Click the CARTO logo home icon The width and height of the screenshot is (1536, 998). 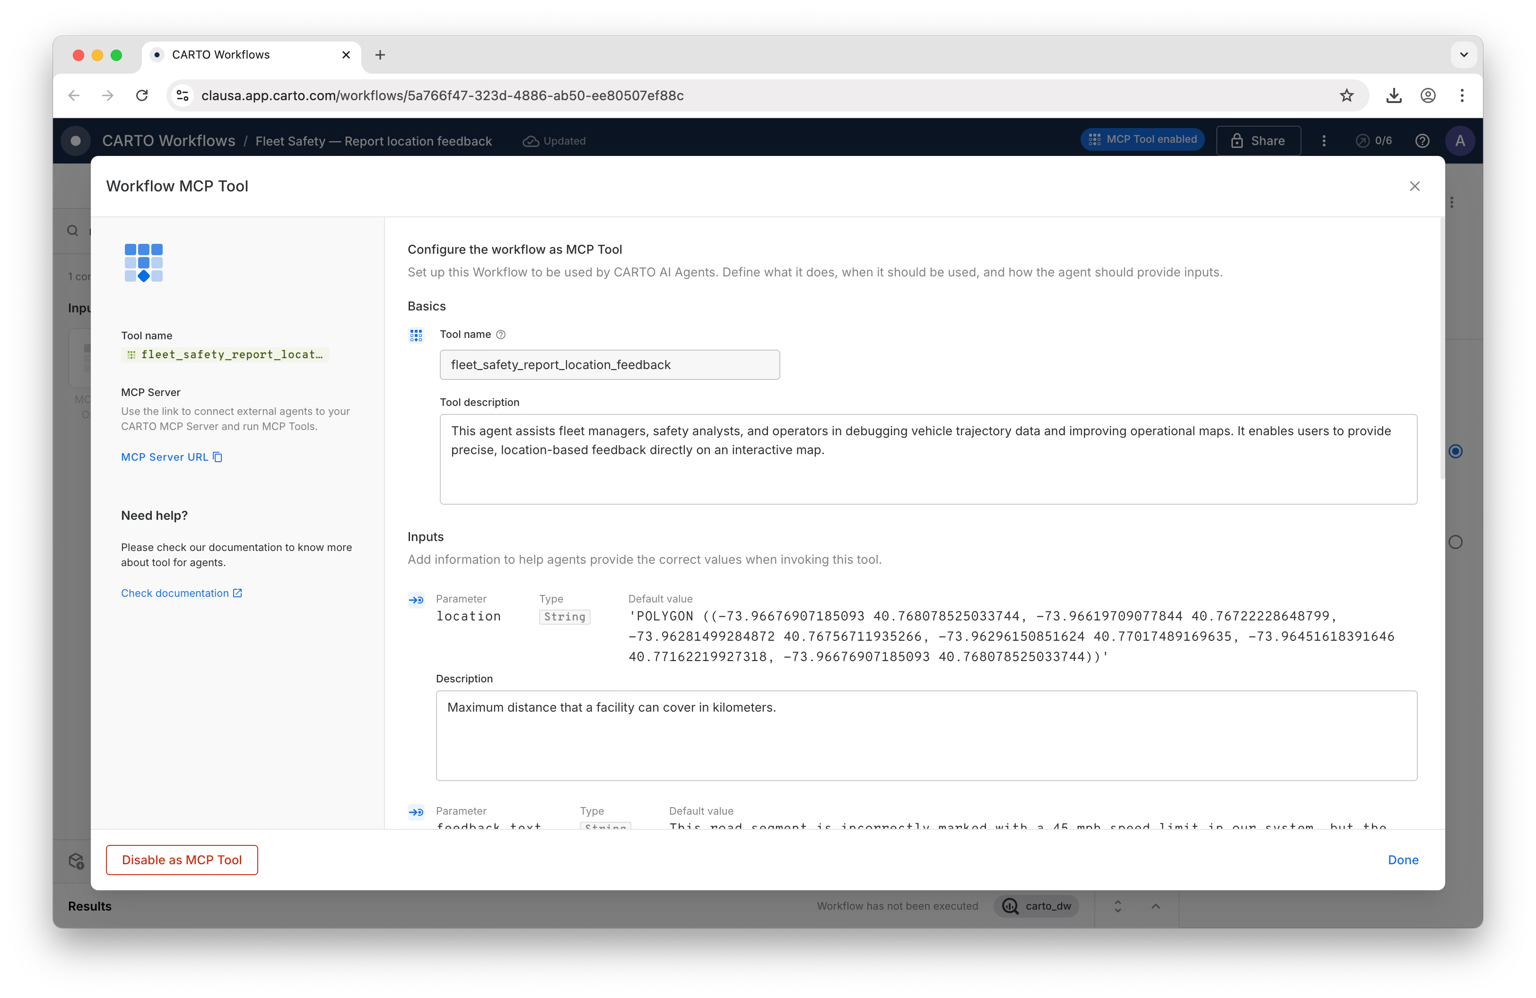tap(76, 141)
